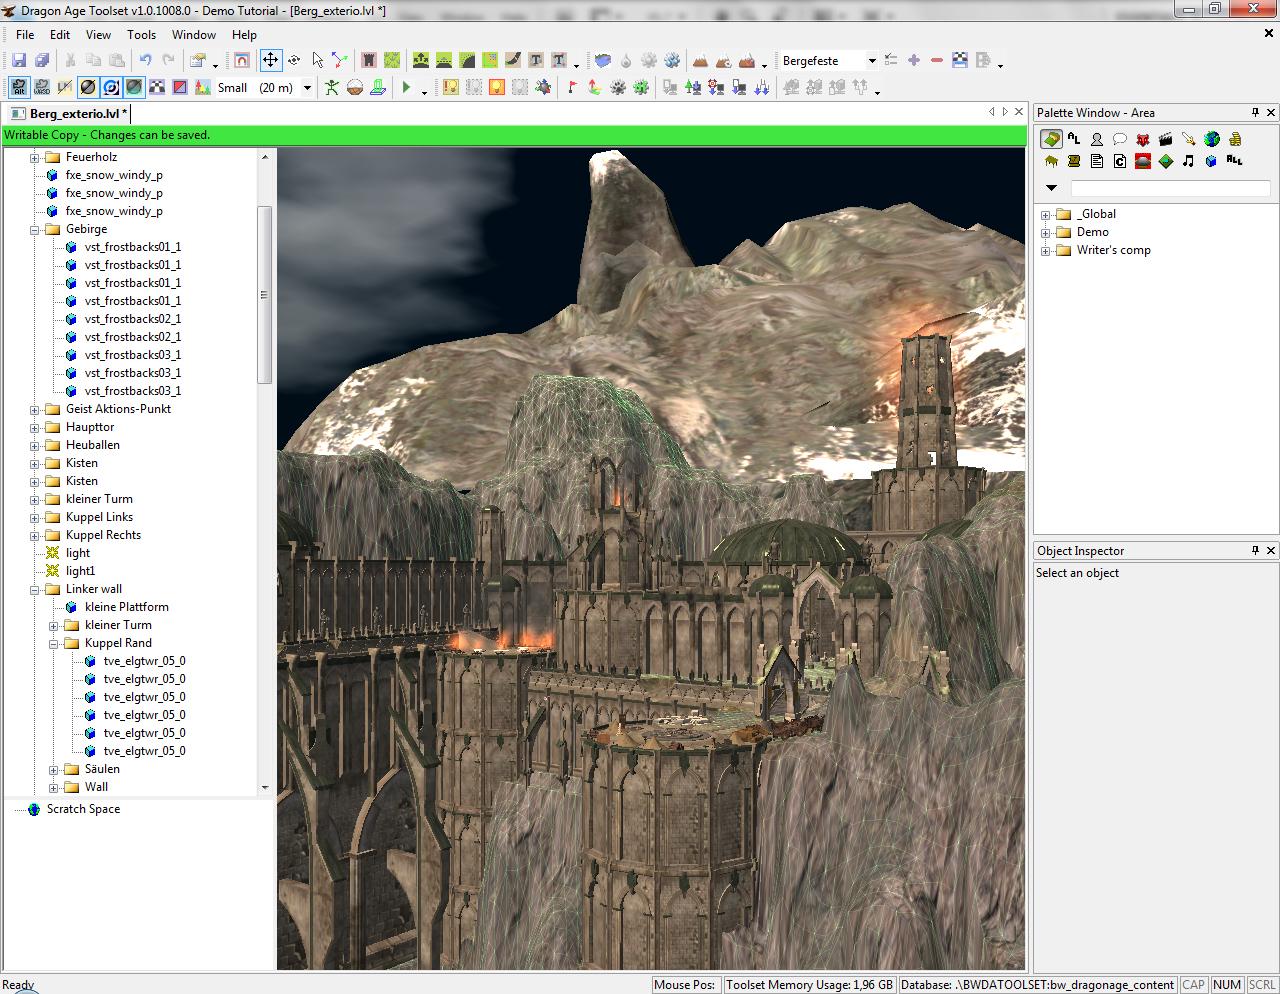1280x994 pixels.
Task: Click the red flag toolbar icon
Action: click(x=572, y=88)
